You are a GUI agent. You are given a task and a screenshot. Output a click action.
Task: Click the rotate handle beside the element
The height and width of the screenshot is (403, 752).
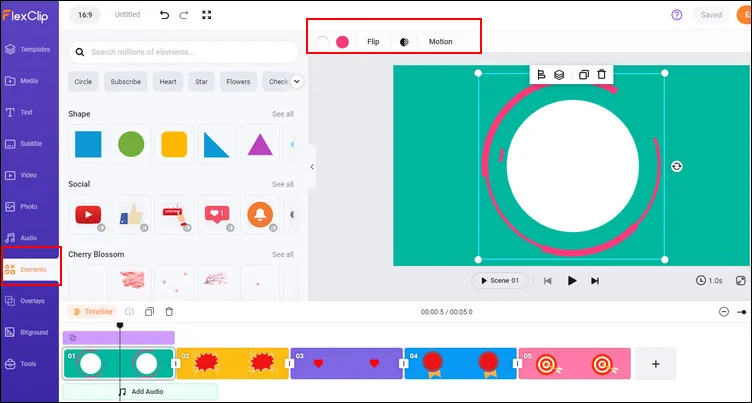(x=677, y=166)
